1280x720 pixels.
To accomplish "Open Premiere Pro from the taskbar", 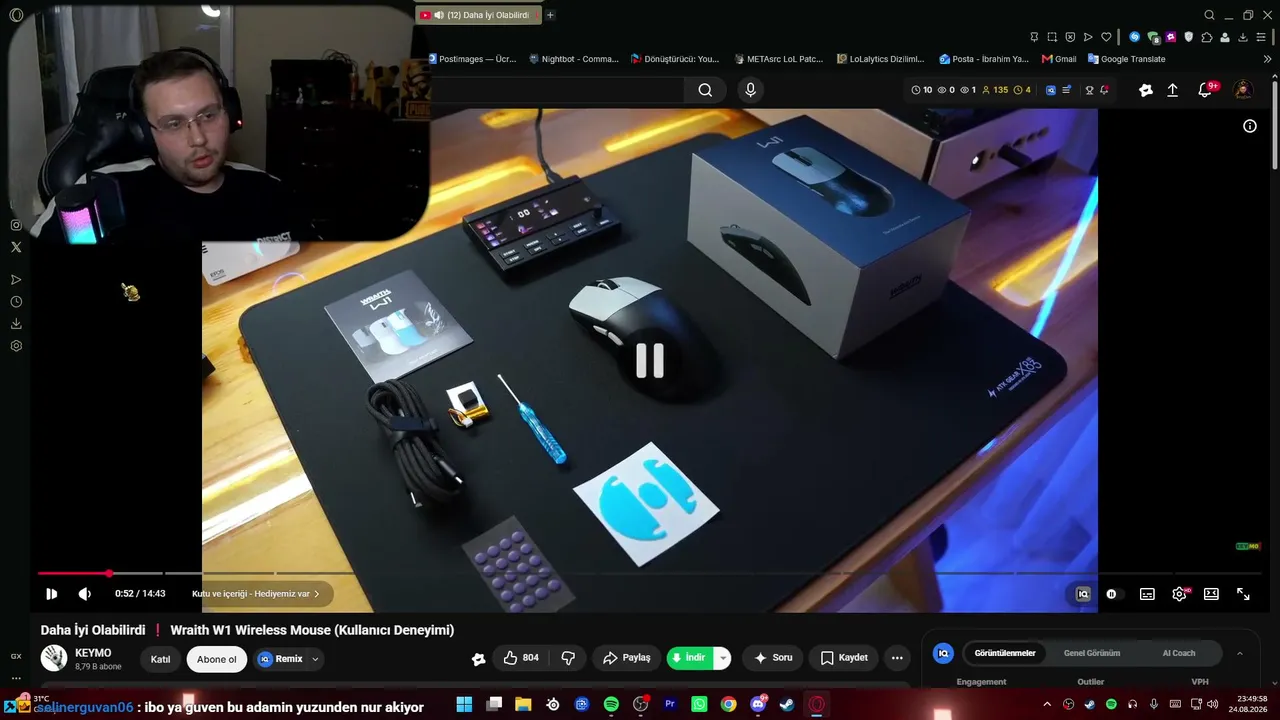I will click(x=670, y=704).
